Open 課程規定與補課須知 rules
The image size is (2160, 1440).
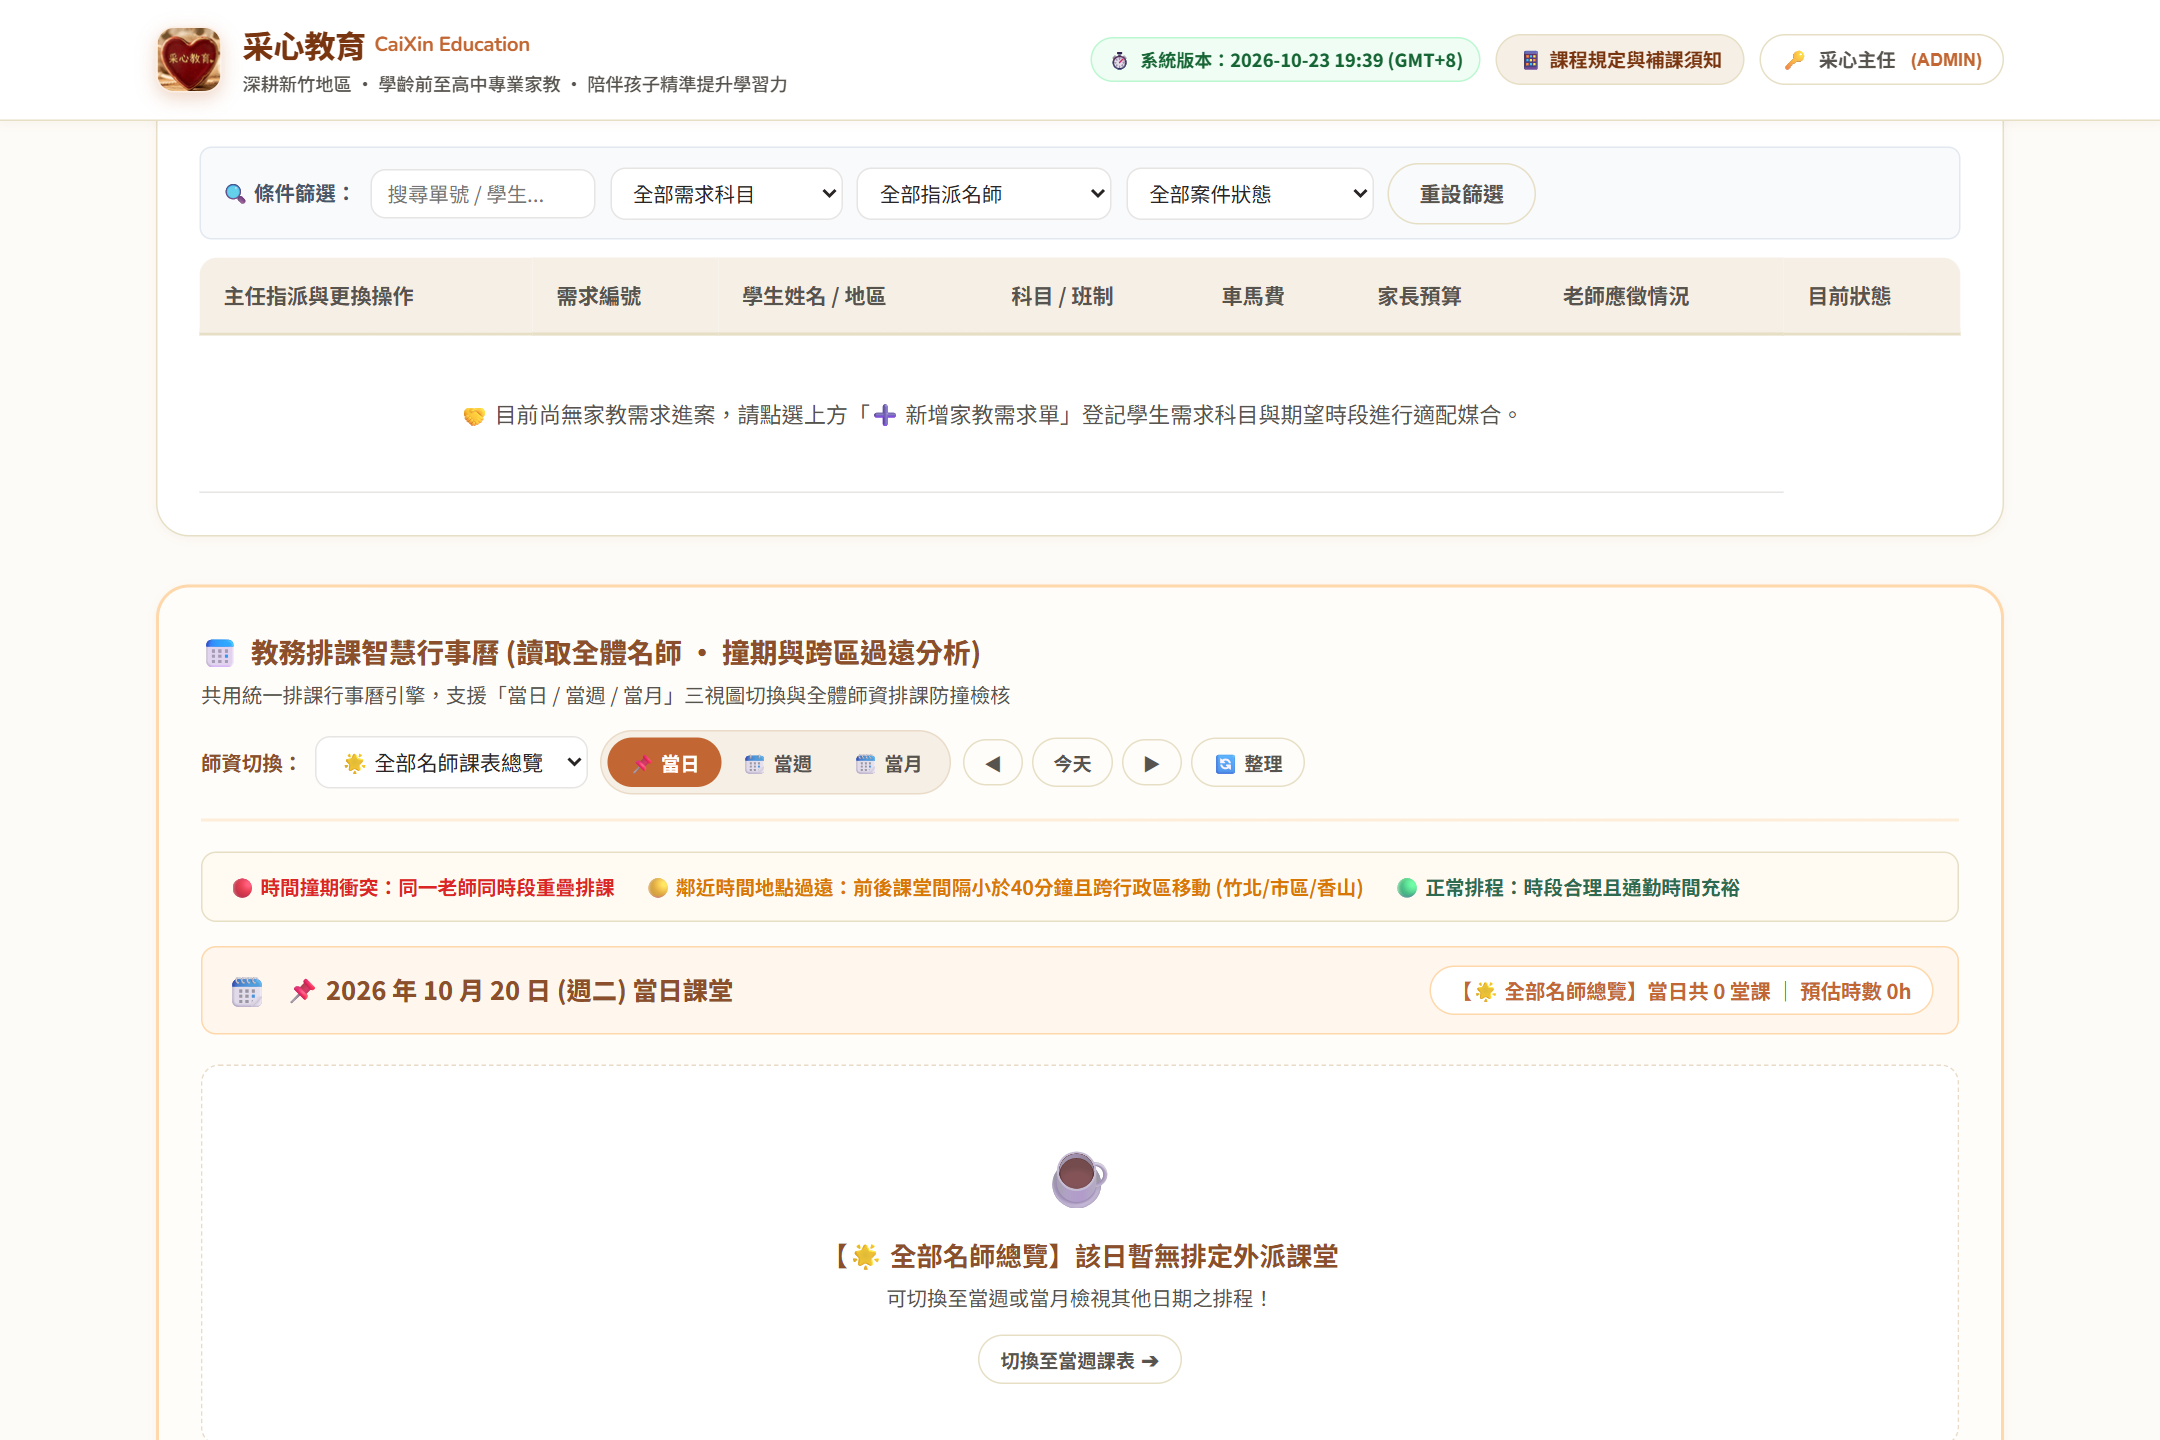click(1620, 60)
